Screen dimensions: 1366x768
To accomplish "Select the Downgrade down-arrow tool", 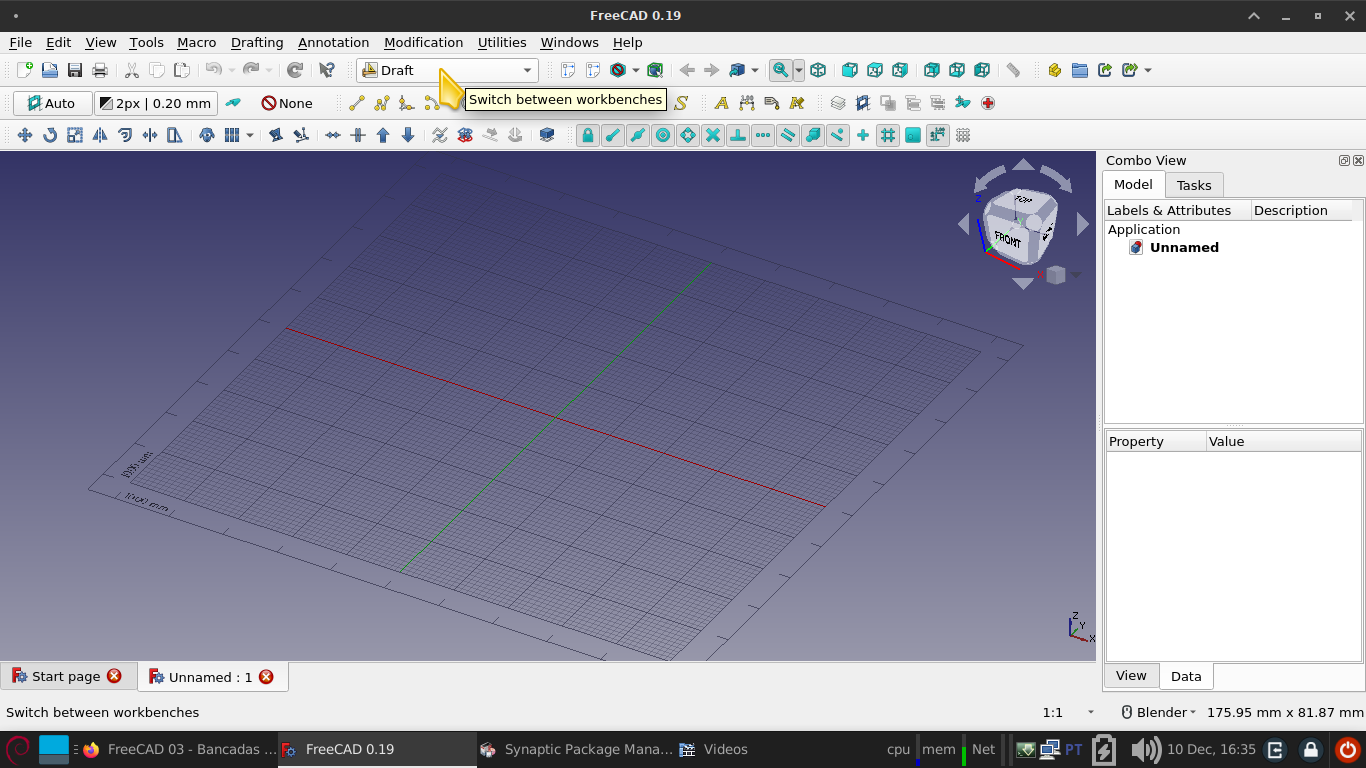I will 408,135.
